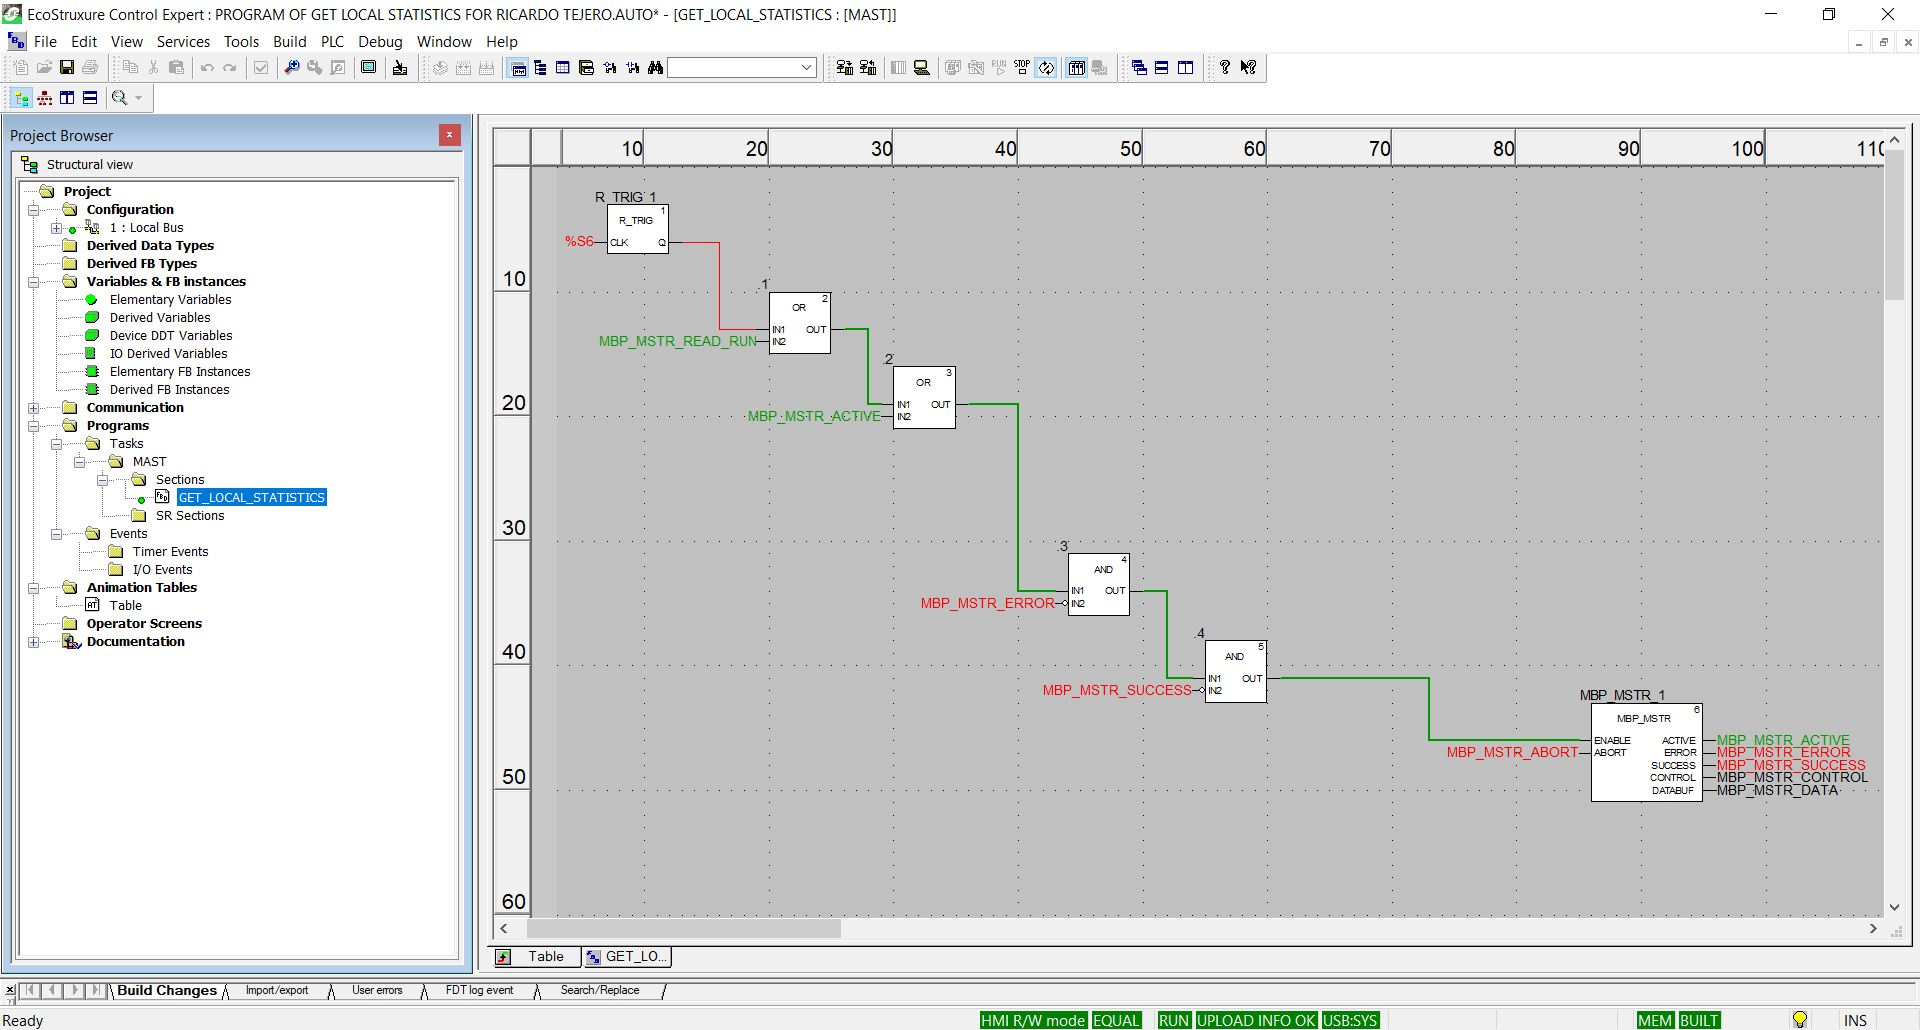The height and width of the screenshot is (1030, 1920).
Task: Expand the 1 : Local Bus node
Action: [56, 228]
